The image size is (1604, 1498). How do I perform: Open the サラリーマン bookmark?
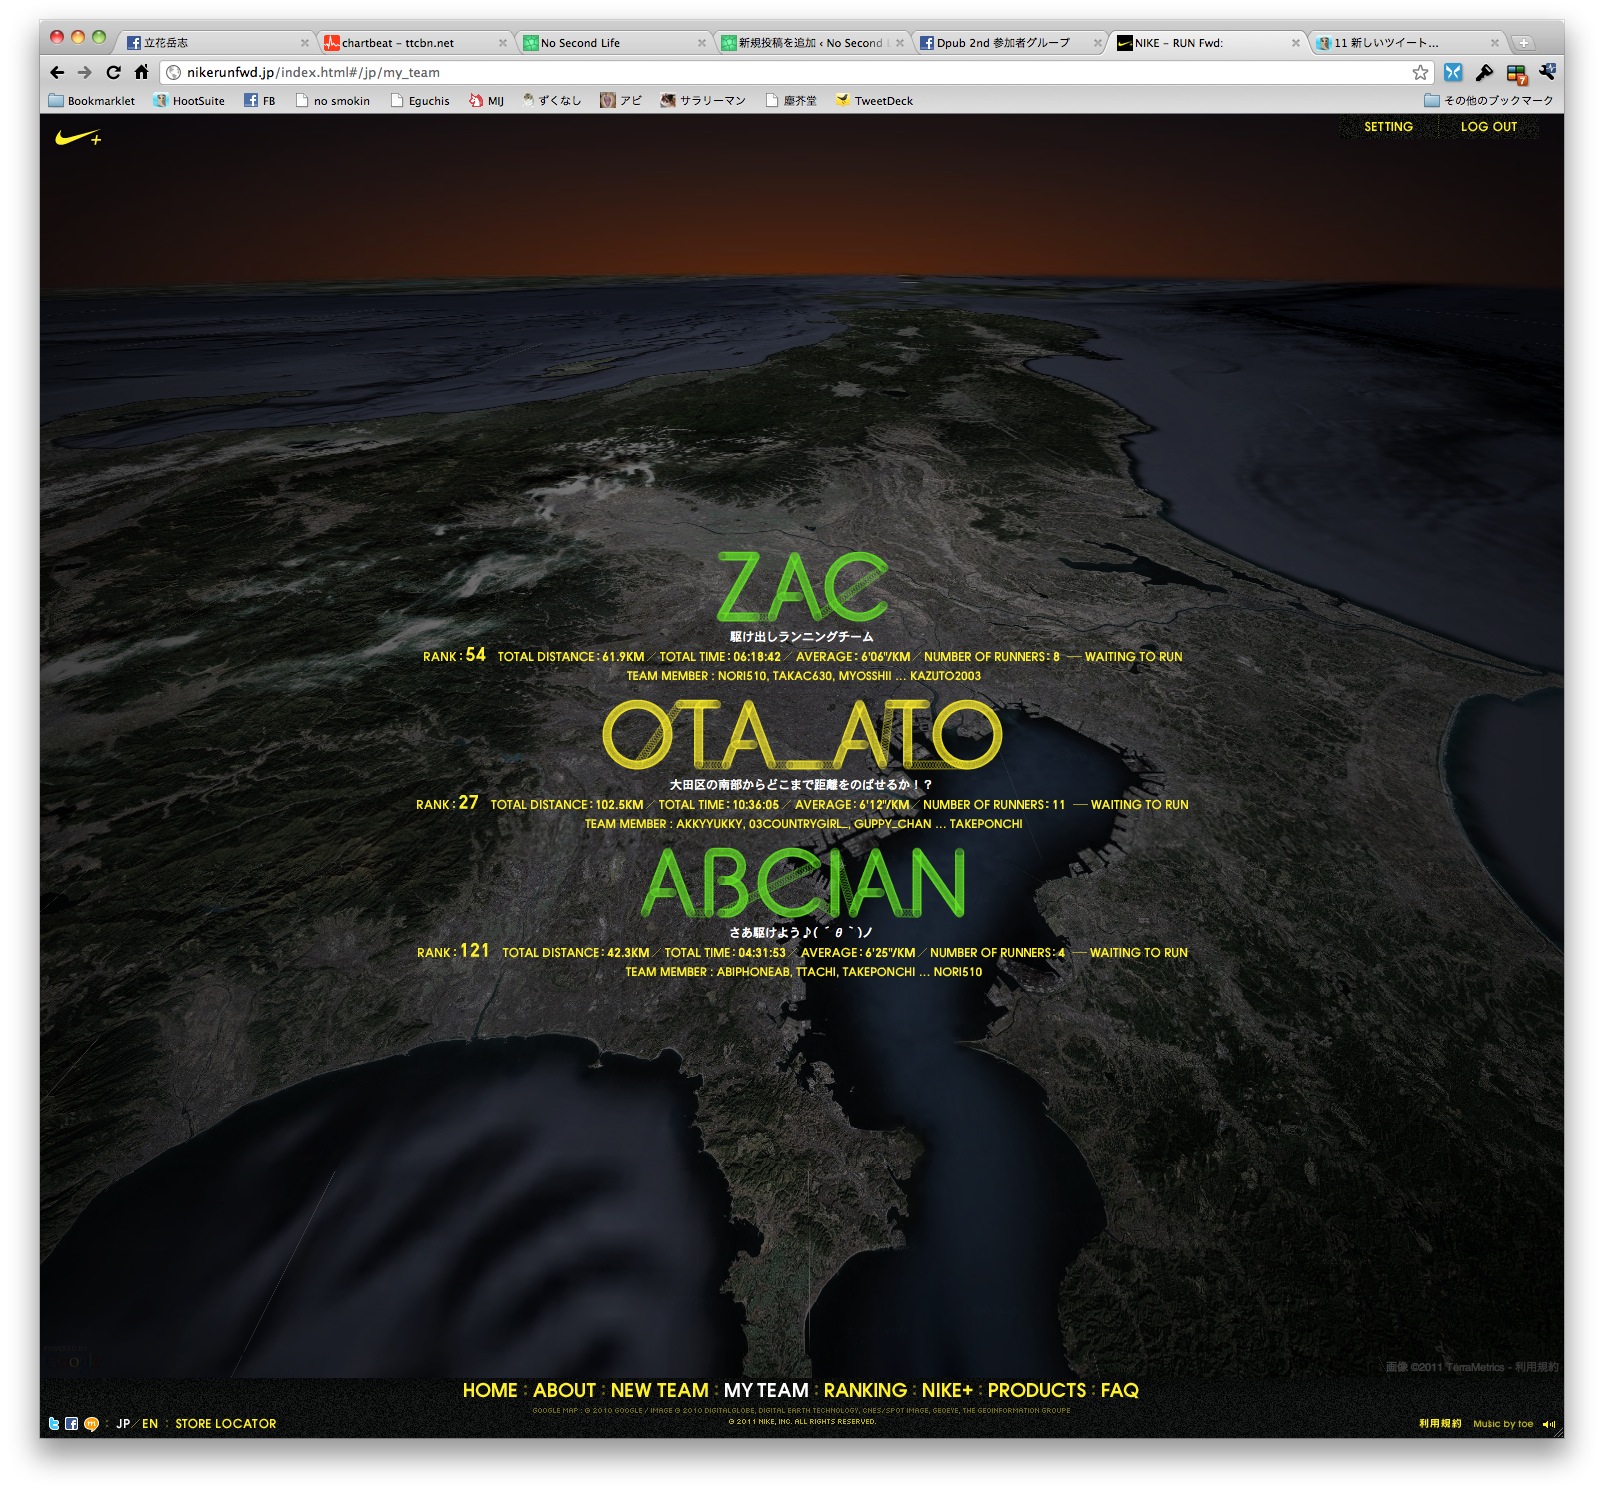coord(703,101)
